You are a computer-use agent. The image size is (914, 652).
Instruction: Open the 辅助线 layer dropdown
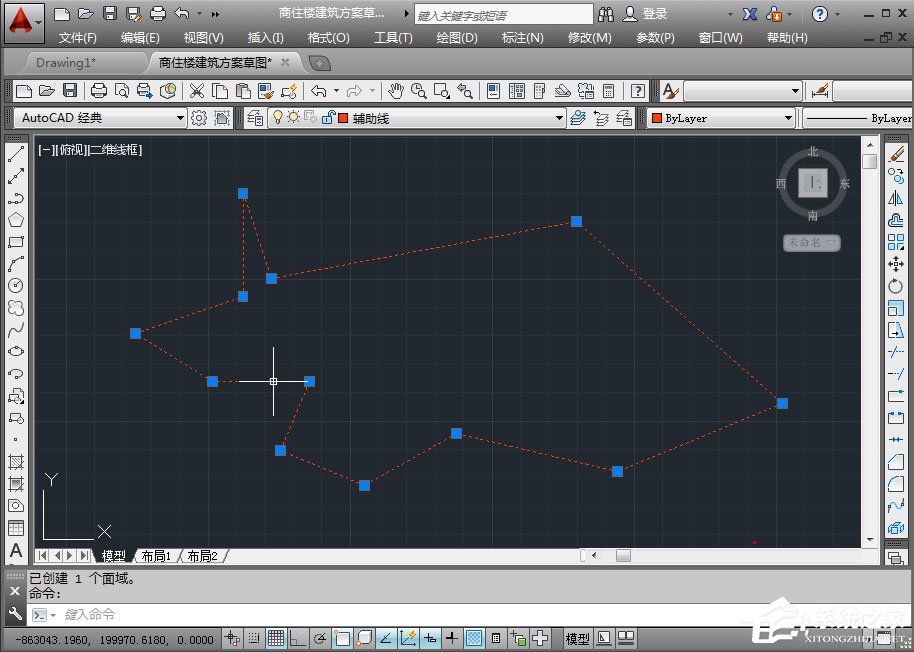[559, 118]
